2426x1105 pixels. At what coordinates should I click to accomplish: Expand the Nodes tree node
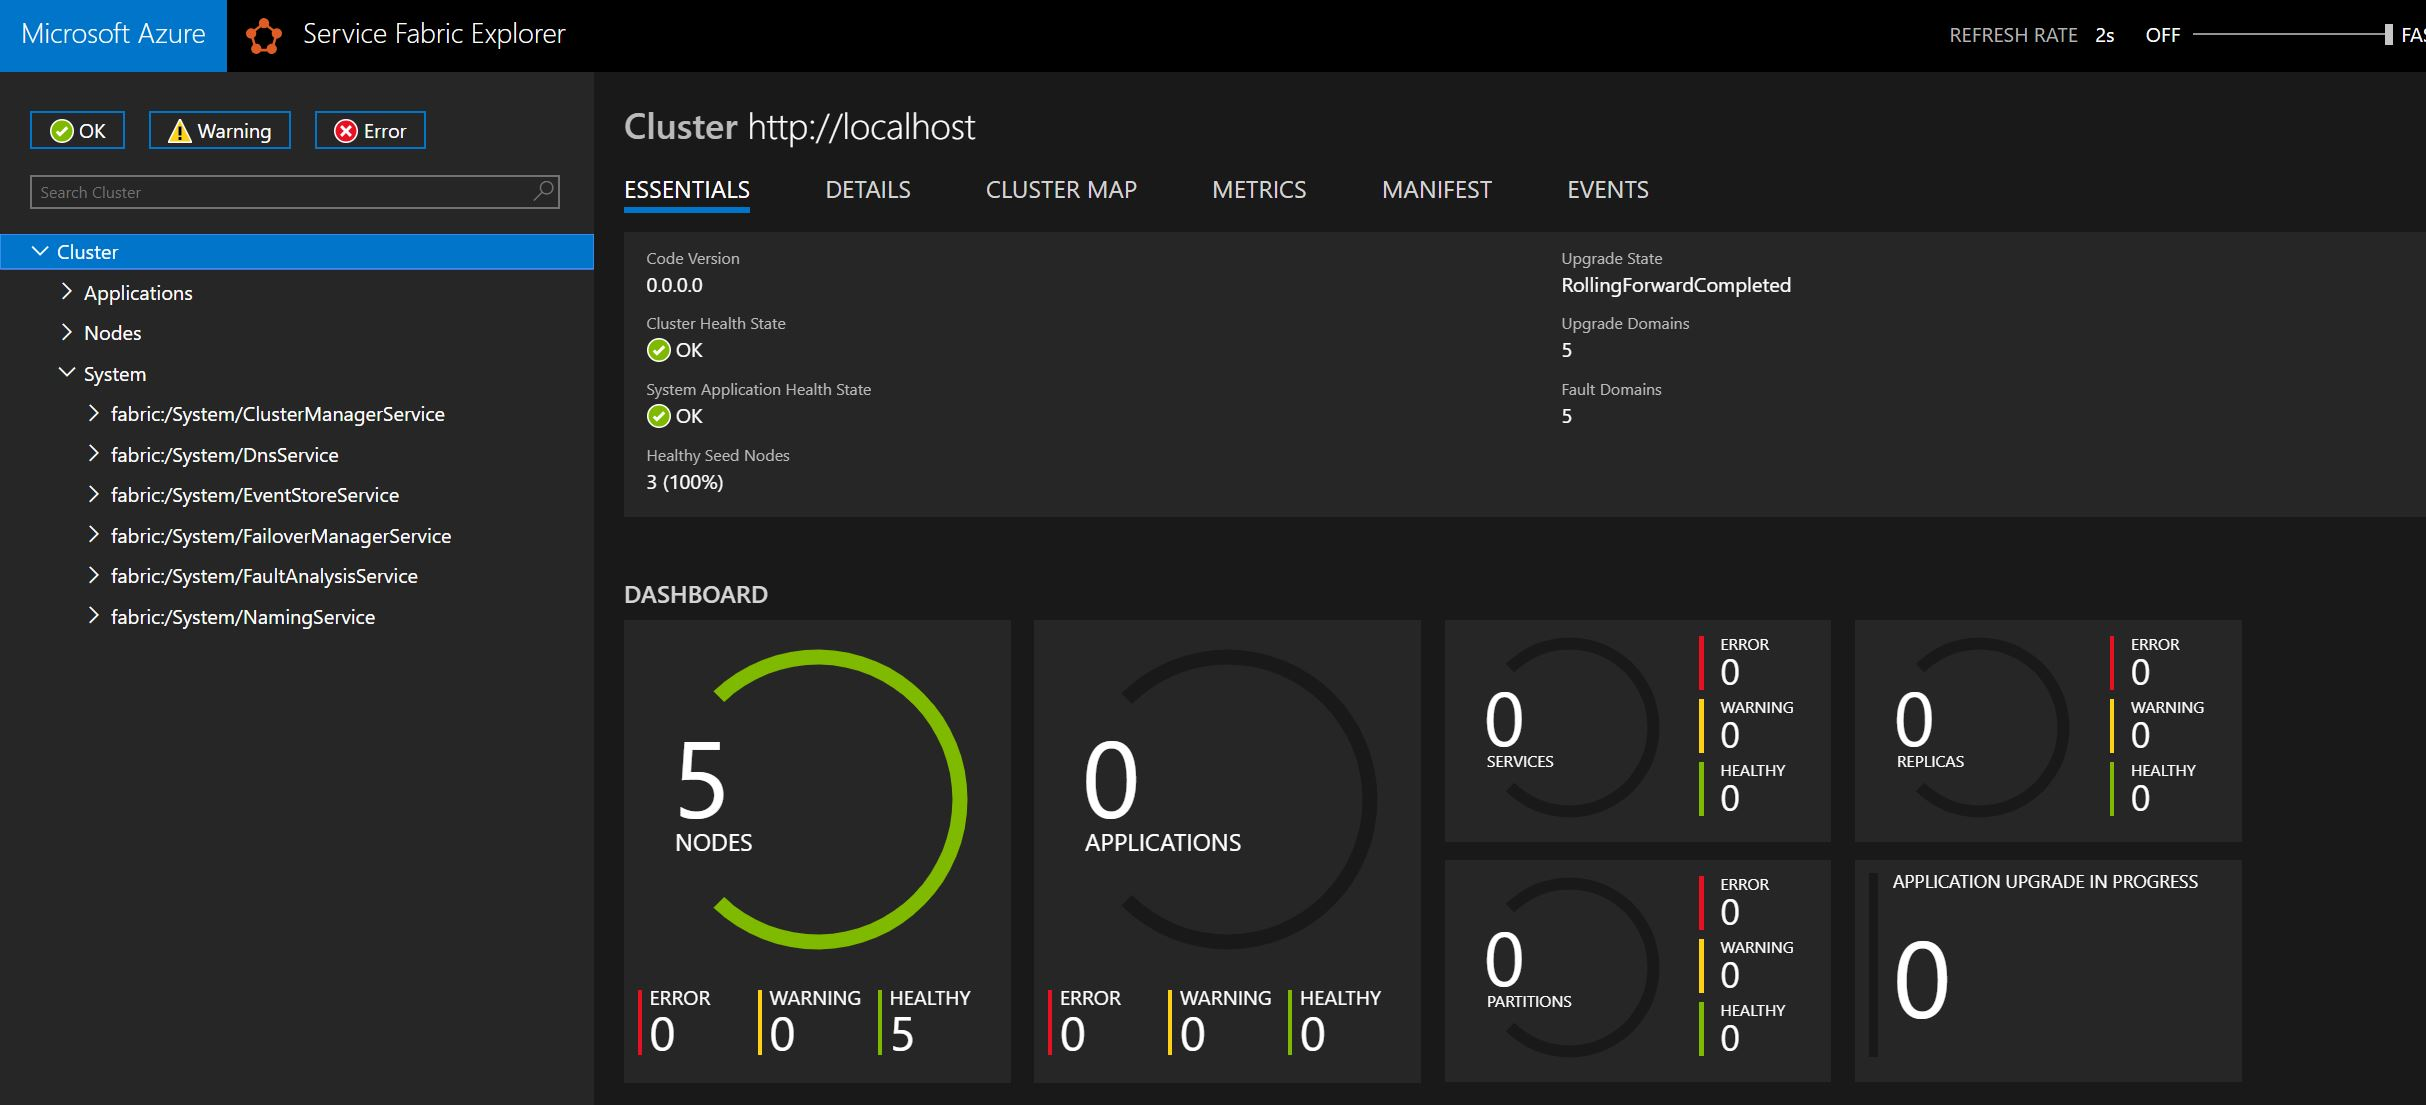[x=67, y=332]
